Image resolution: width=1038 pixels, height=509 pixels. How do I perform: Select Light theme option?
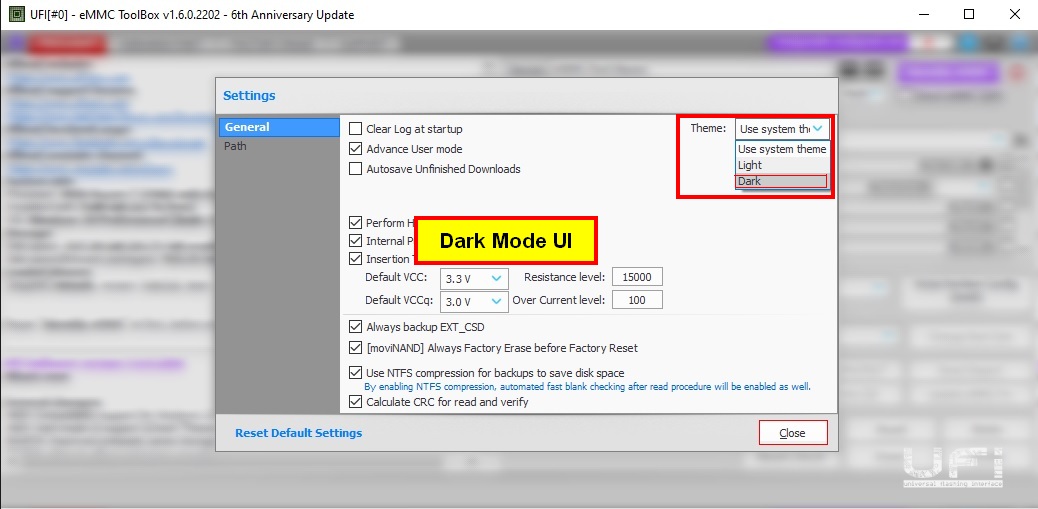(782, 165)
